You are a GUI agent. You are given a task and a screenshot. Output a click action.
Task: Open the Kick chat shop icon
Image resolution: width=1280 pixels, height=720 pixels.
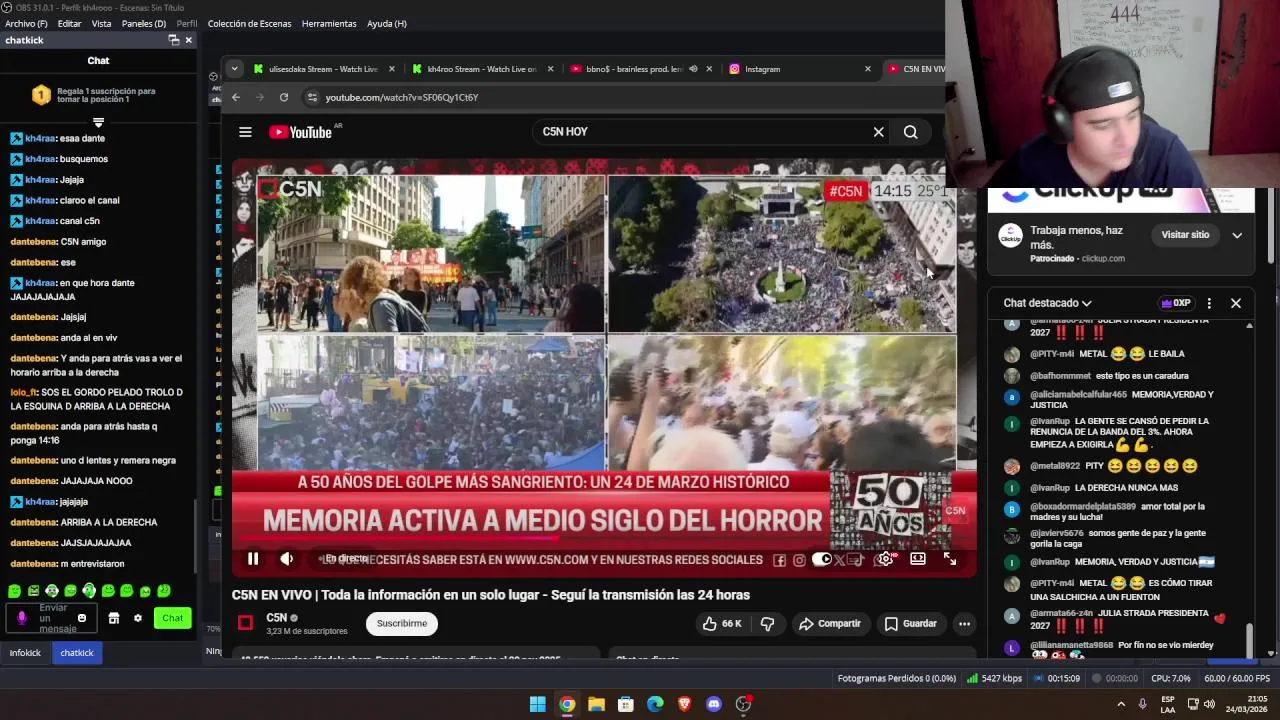pos(114,618)
